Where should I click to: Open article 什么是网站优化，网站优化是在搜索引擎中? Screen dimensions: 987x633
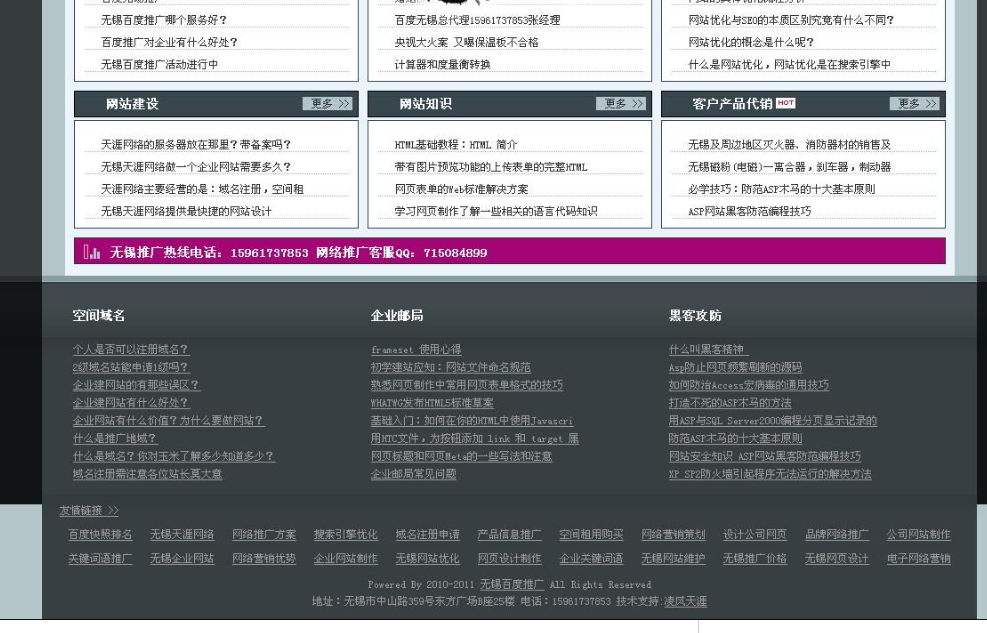coord(789,64)
